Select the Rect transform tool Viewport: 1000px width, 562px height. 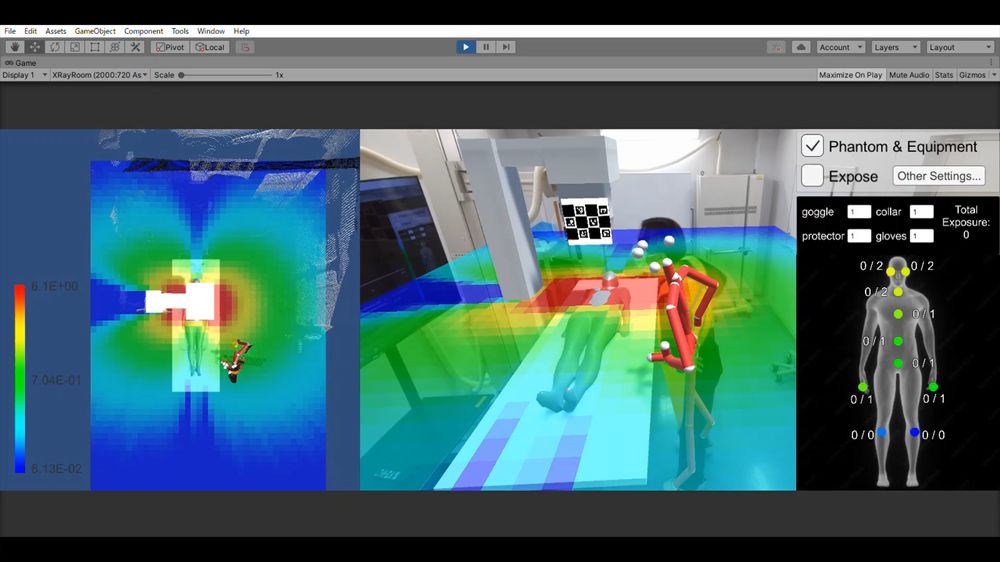point(95,47)
